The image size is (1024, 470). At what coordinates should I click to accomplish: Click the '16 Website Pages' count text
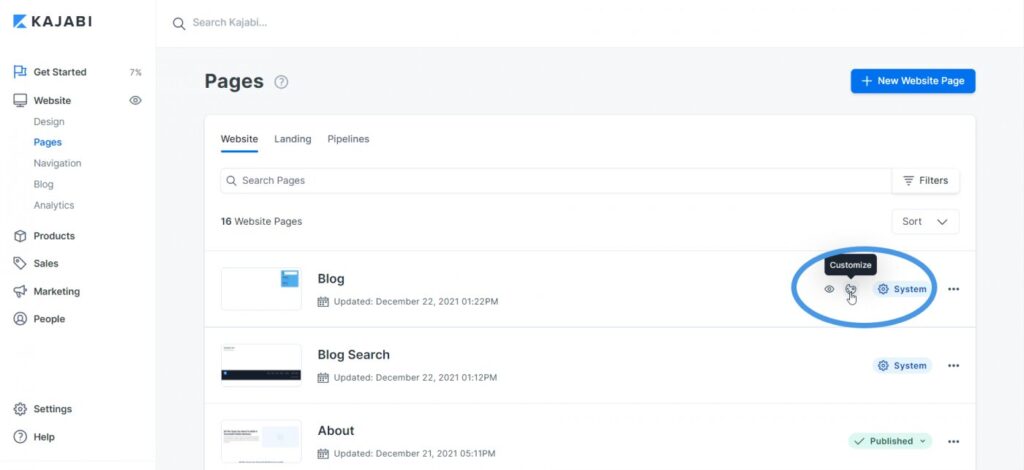[261, 221]
